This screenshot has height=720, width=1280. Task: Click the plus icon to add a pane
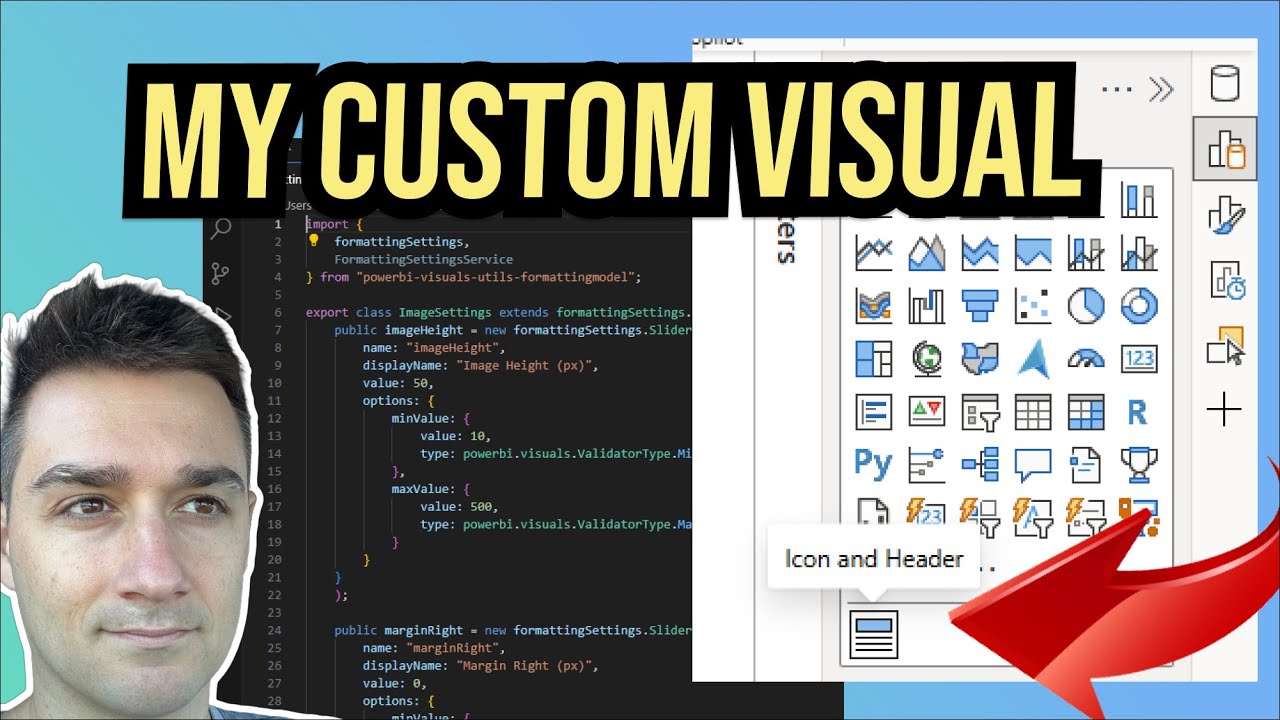(1224, 410)
